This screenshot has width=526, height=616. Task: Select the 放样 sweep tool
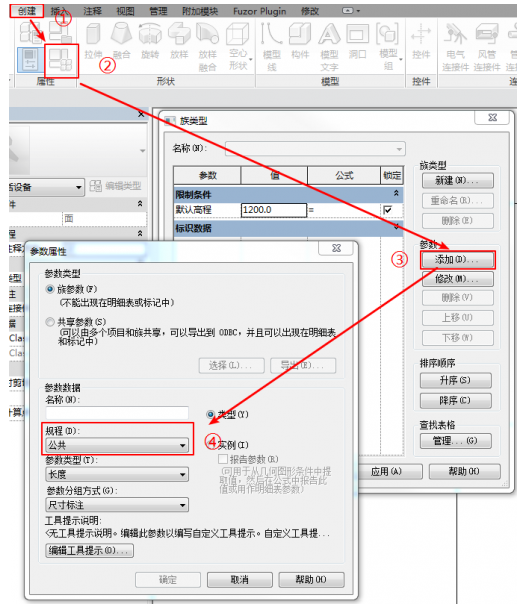click(x=179, y=41)
